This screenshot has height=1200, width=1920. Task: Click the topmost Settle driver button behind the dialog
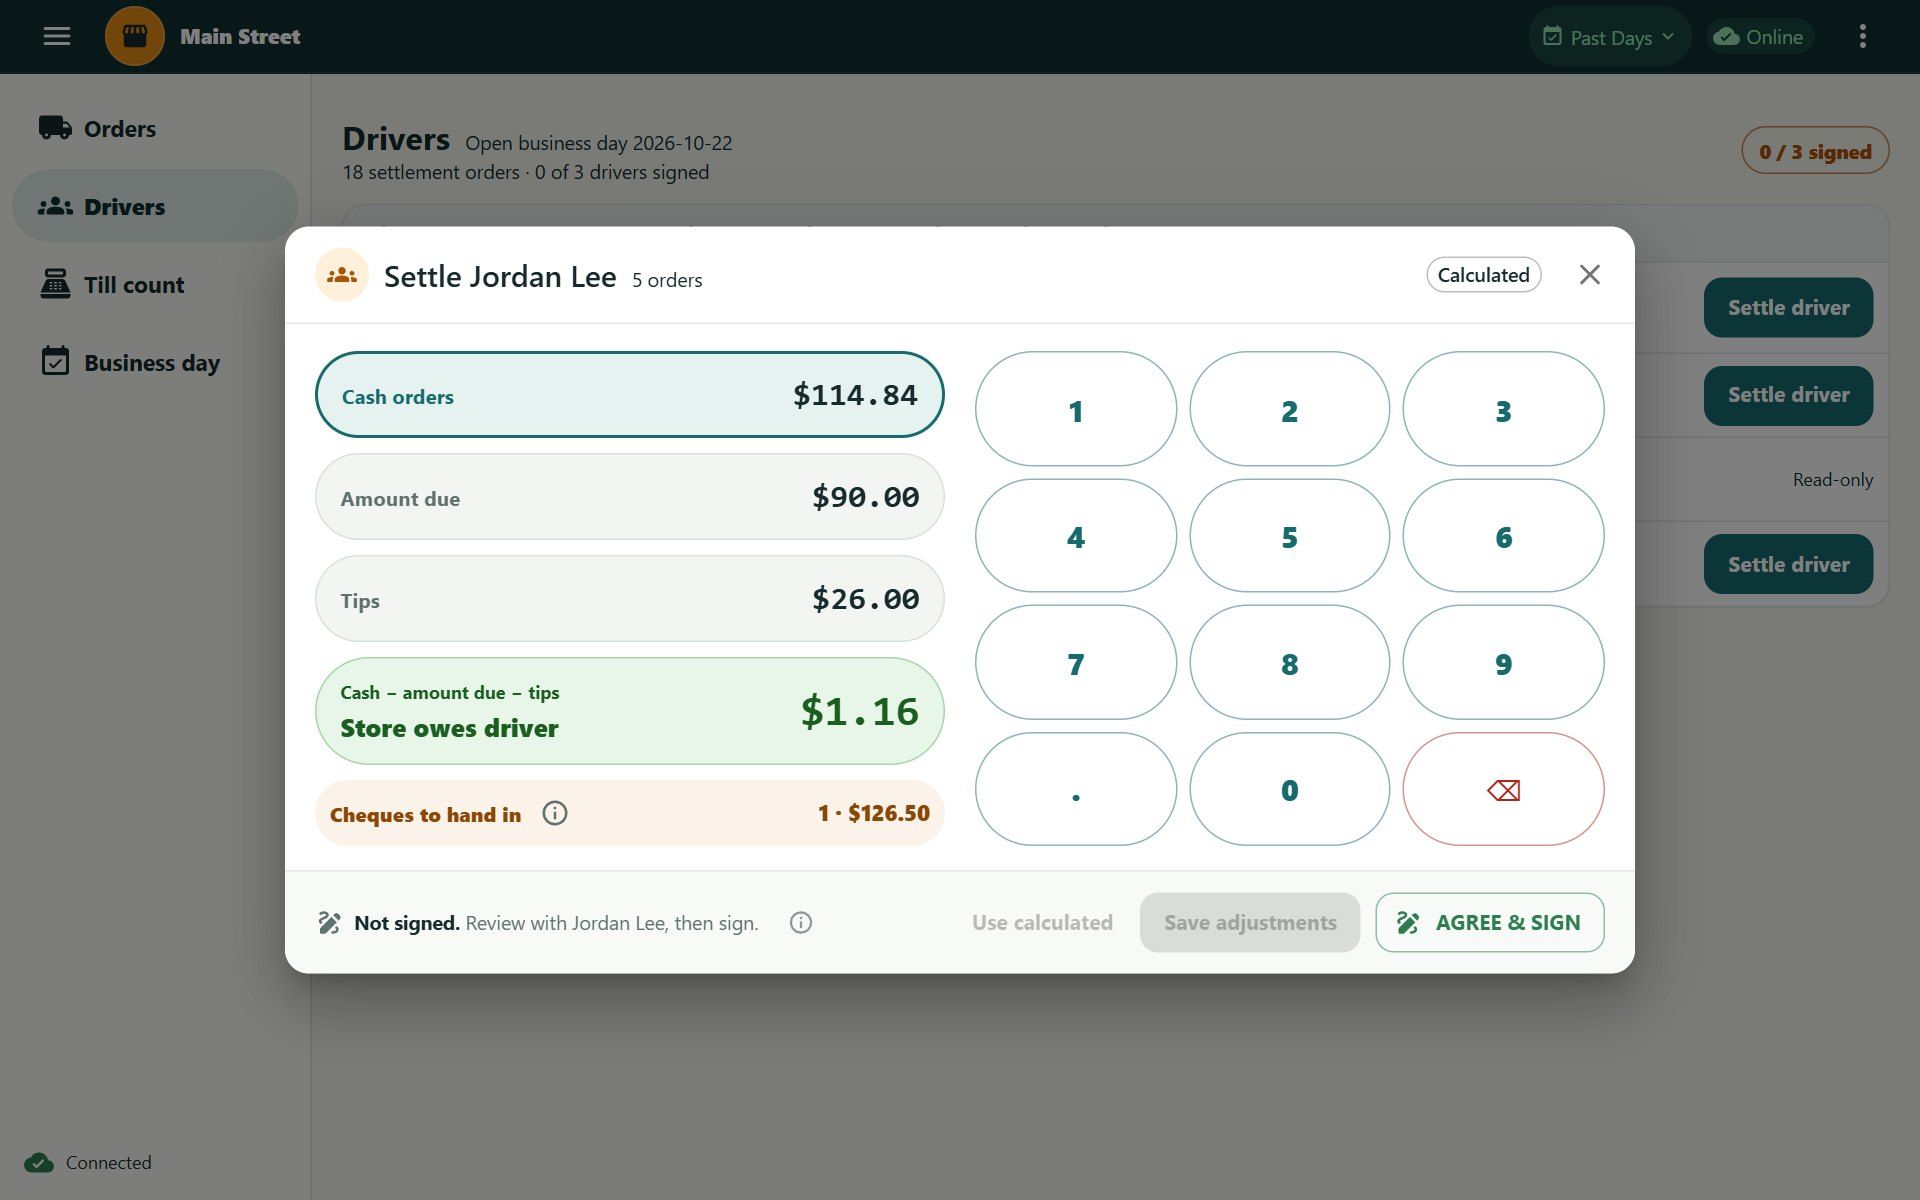[1788, 308]
